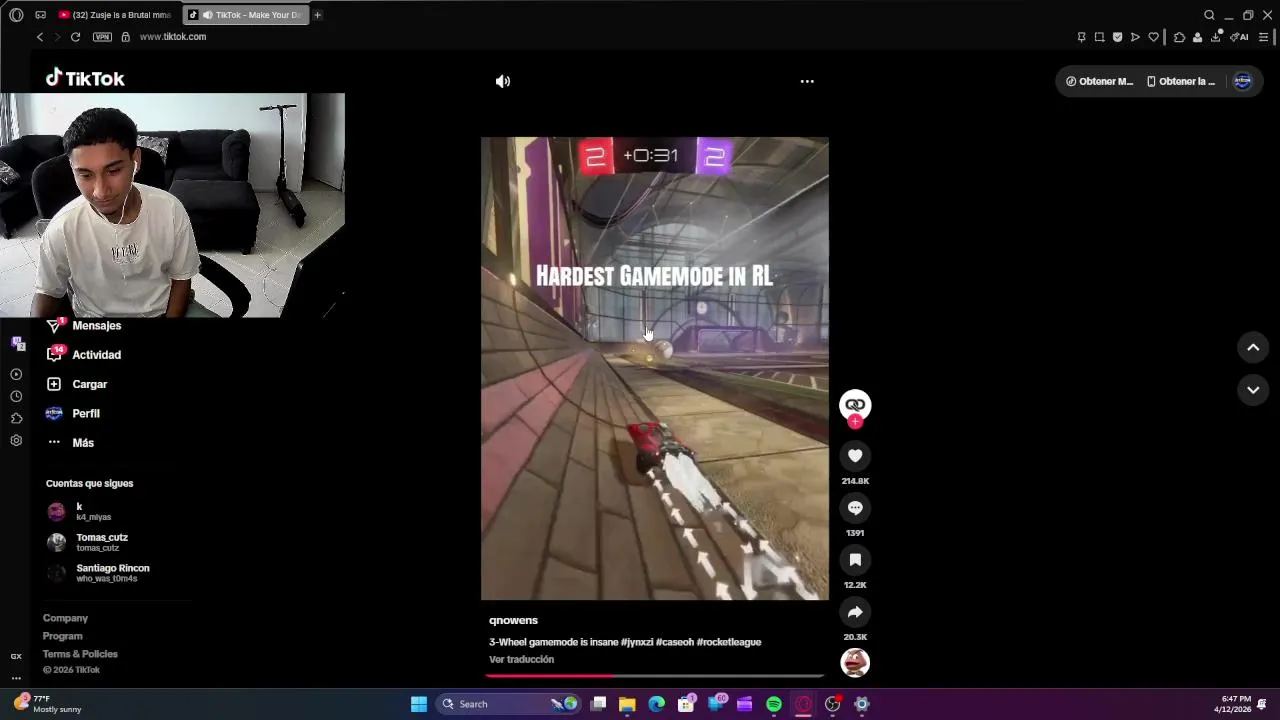Image resolution: width=1280 pixels, height=720 pixels.
Task: Open history clock in Opera sidebar
Action: click(16, 396)
